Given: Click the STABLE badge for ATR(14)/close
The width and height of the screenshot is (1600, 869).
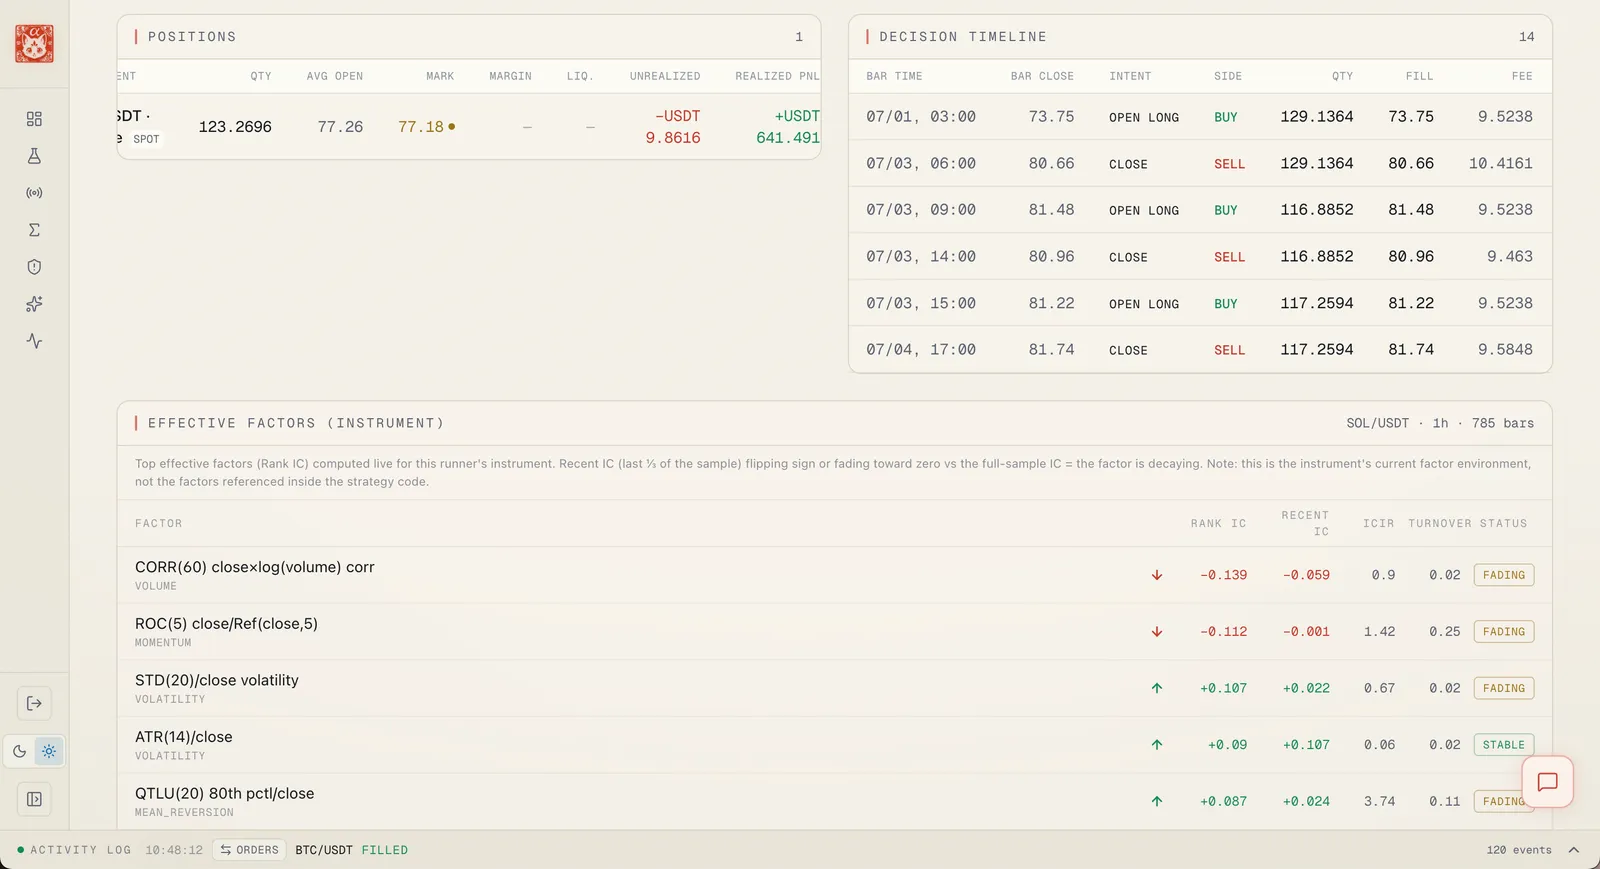Looking at the screenshot, I should coord(1504,745).
